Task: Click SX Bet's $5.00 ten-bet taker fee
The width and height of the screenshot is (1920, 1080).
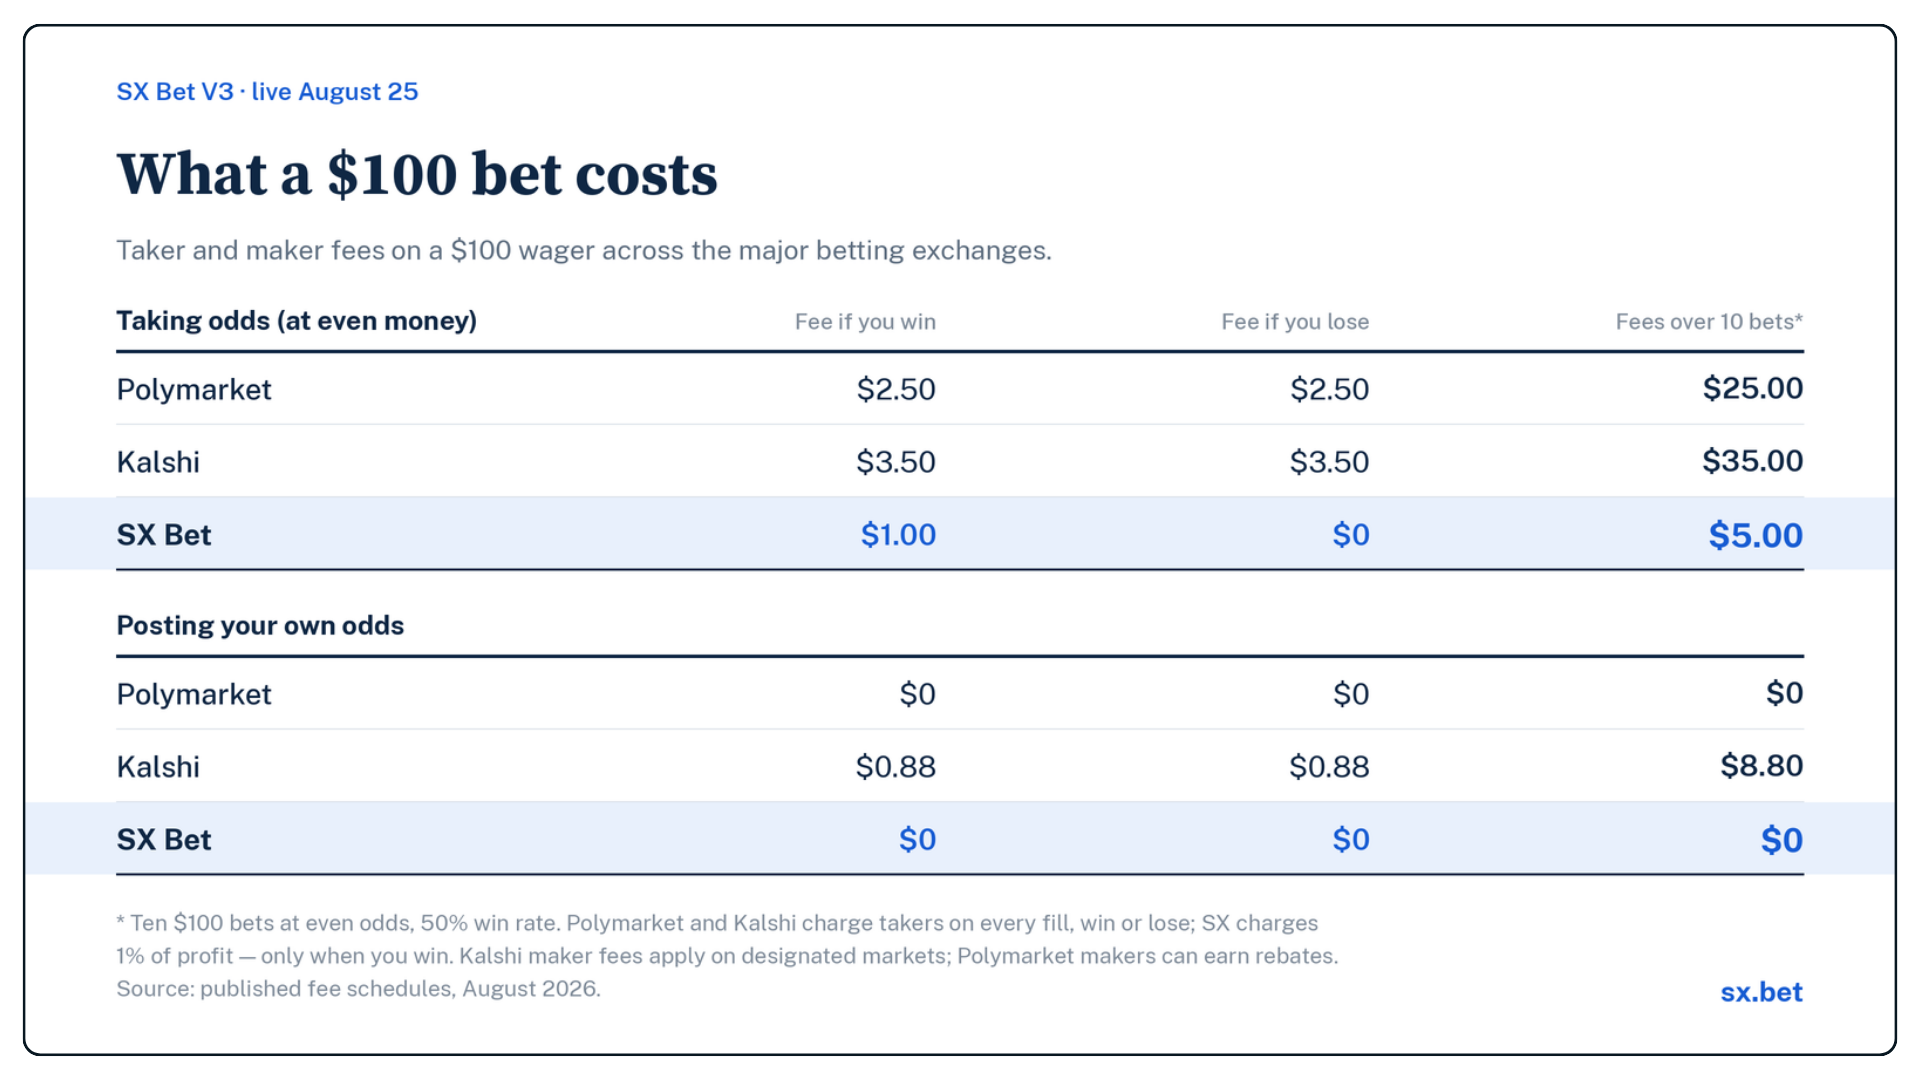Action: [x=1756, y=535]
